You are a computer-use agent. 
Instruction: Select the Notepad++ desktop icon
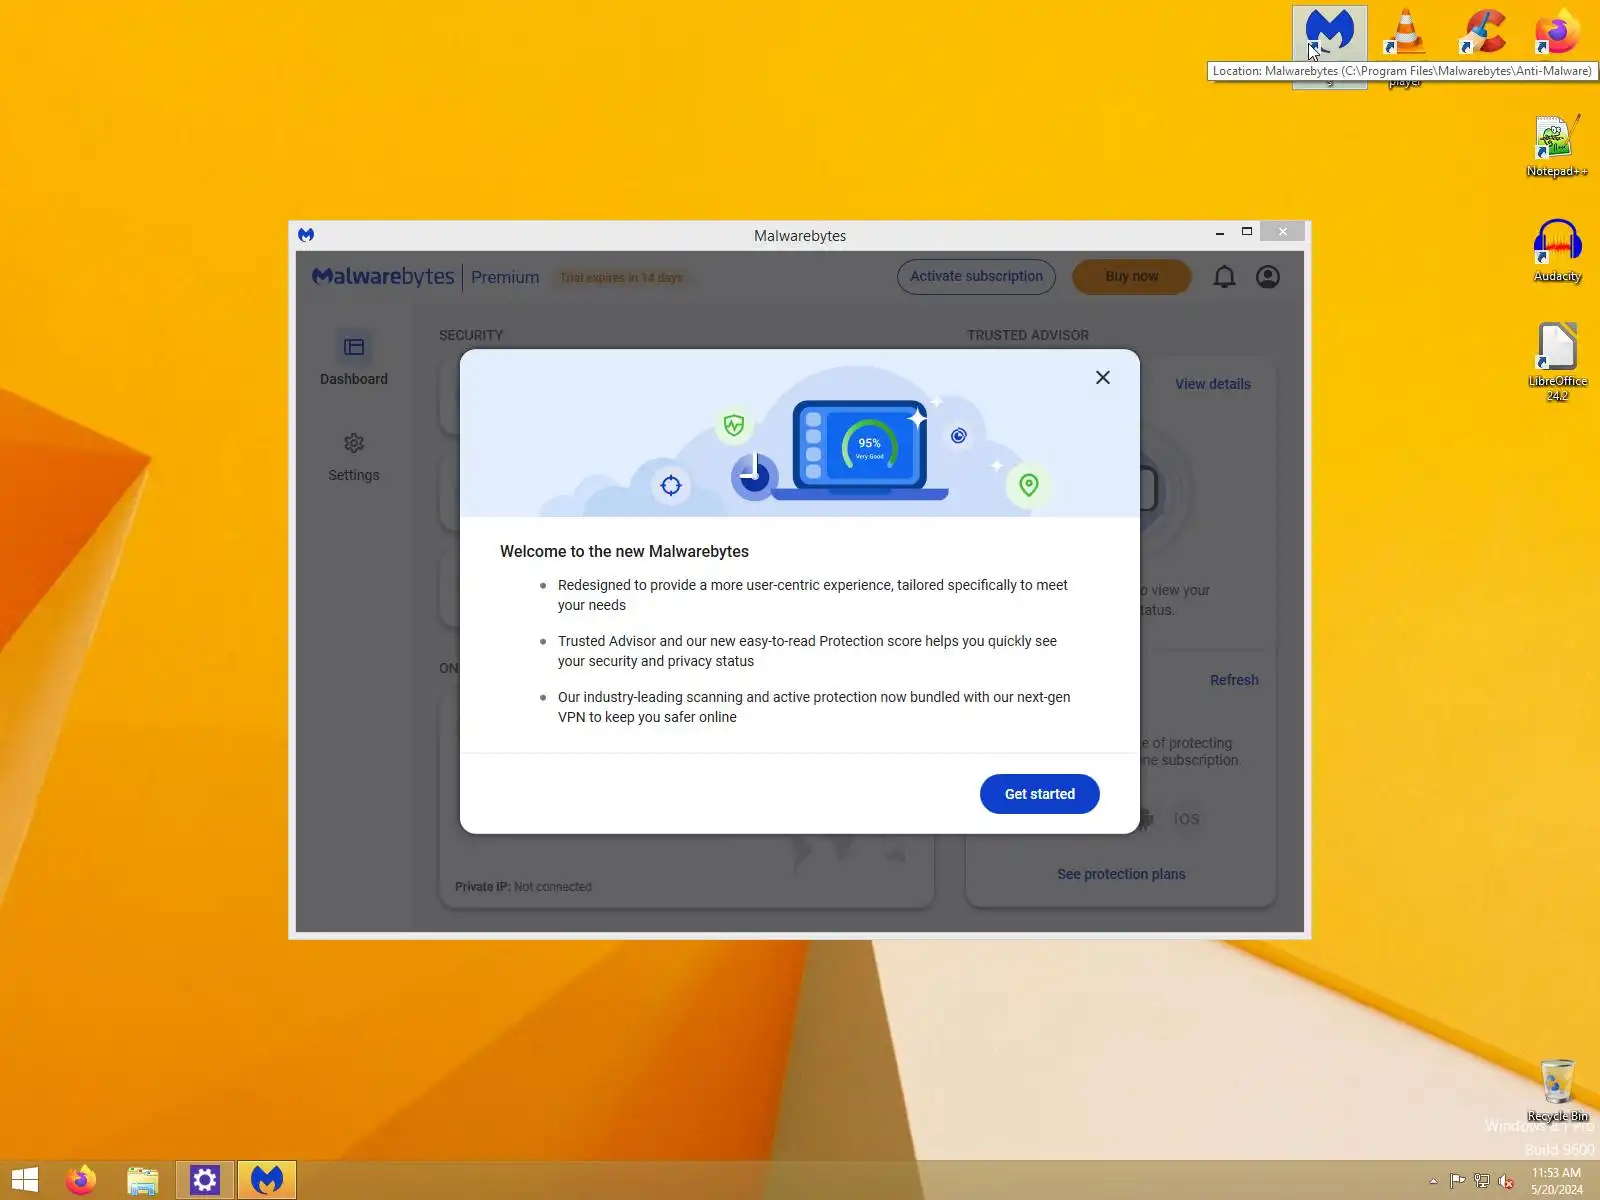pos(1557,146)
